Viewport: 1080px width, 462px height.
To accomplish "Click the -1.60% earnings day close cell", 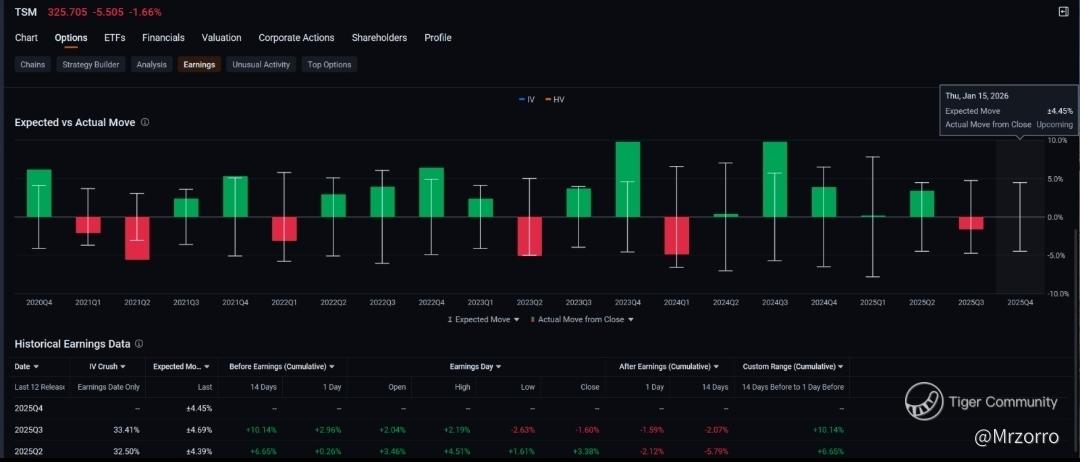I will click(x=587, y=430).
